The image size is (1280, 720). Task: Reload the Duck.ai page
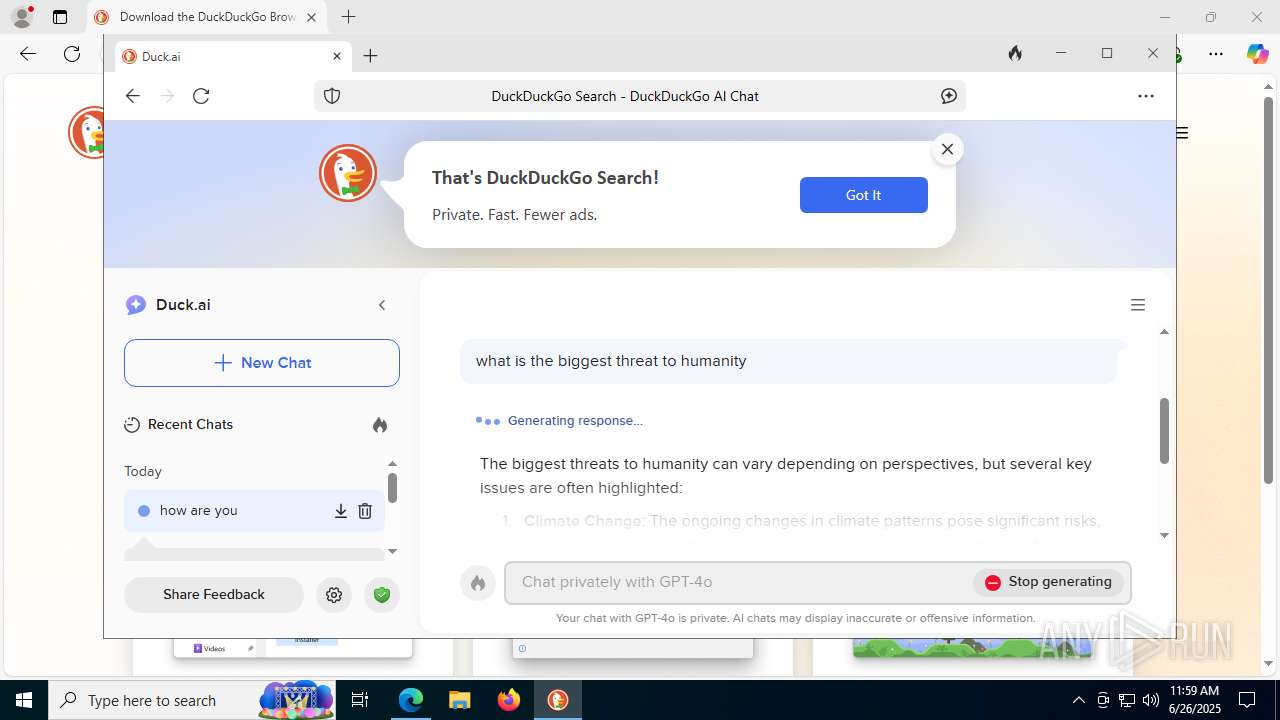pyautogui.click(x=201, y=96)
